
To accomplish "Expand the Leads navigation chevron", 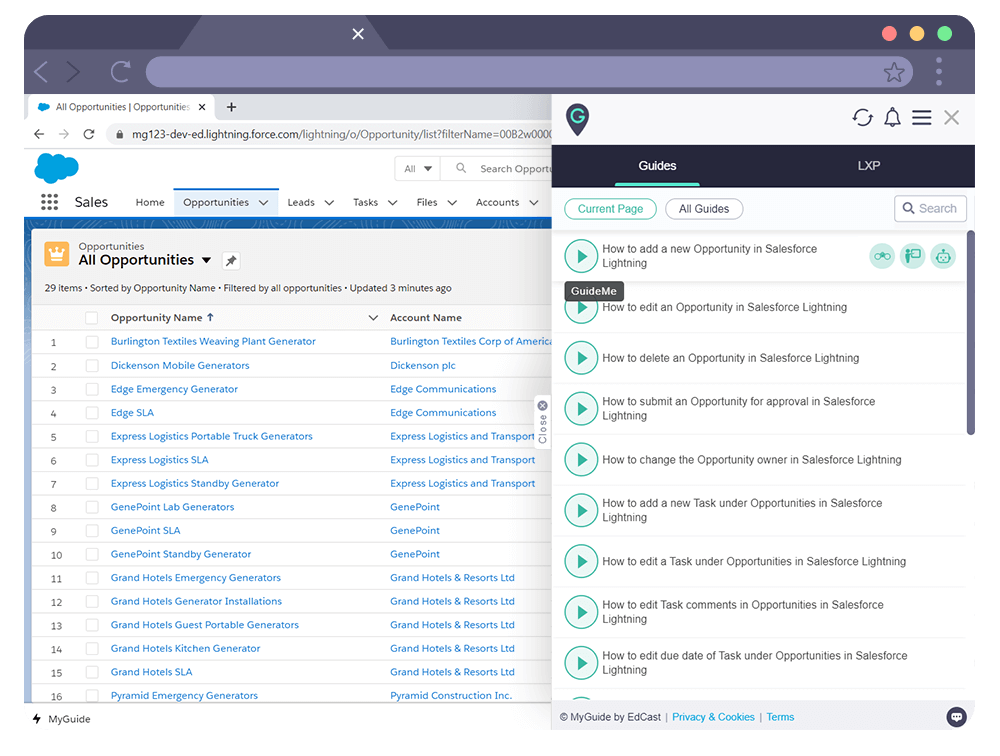I will [x=328, y=202].
